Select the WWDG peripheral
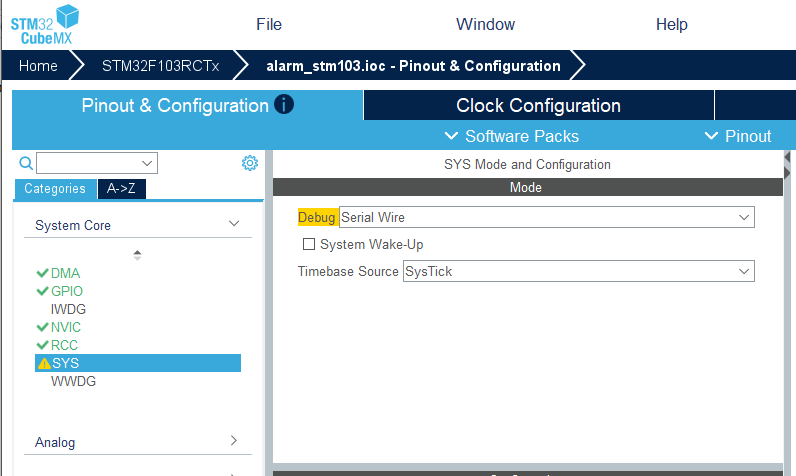The image size is (796, 476). (73, 381)
